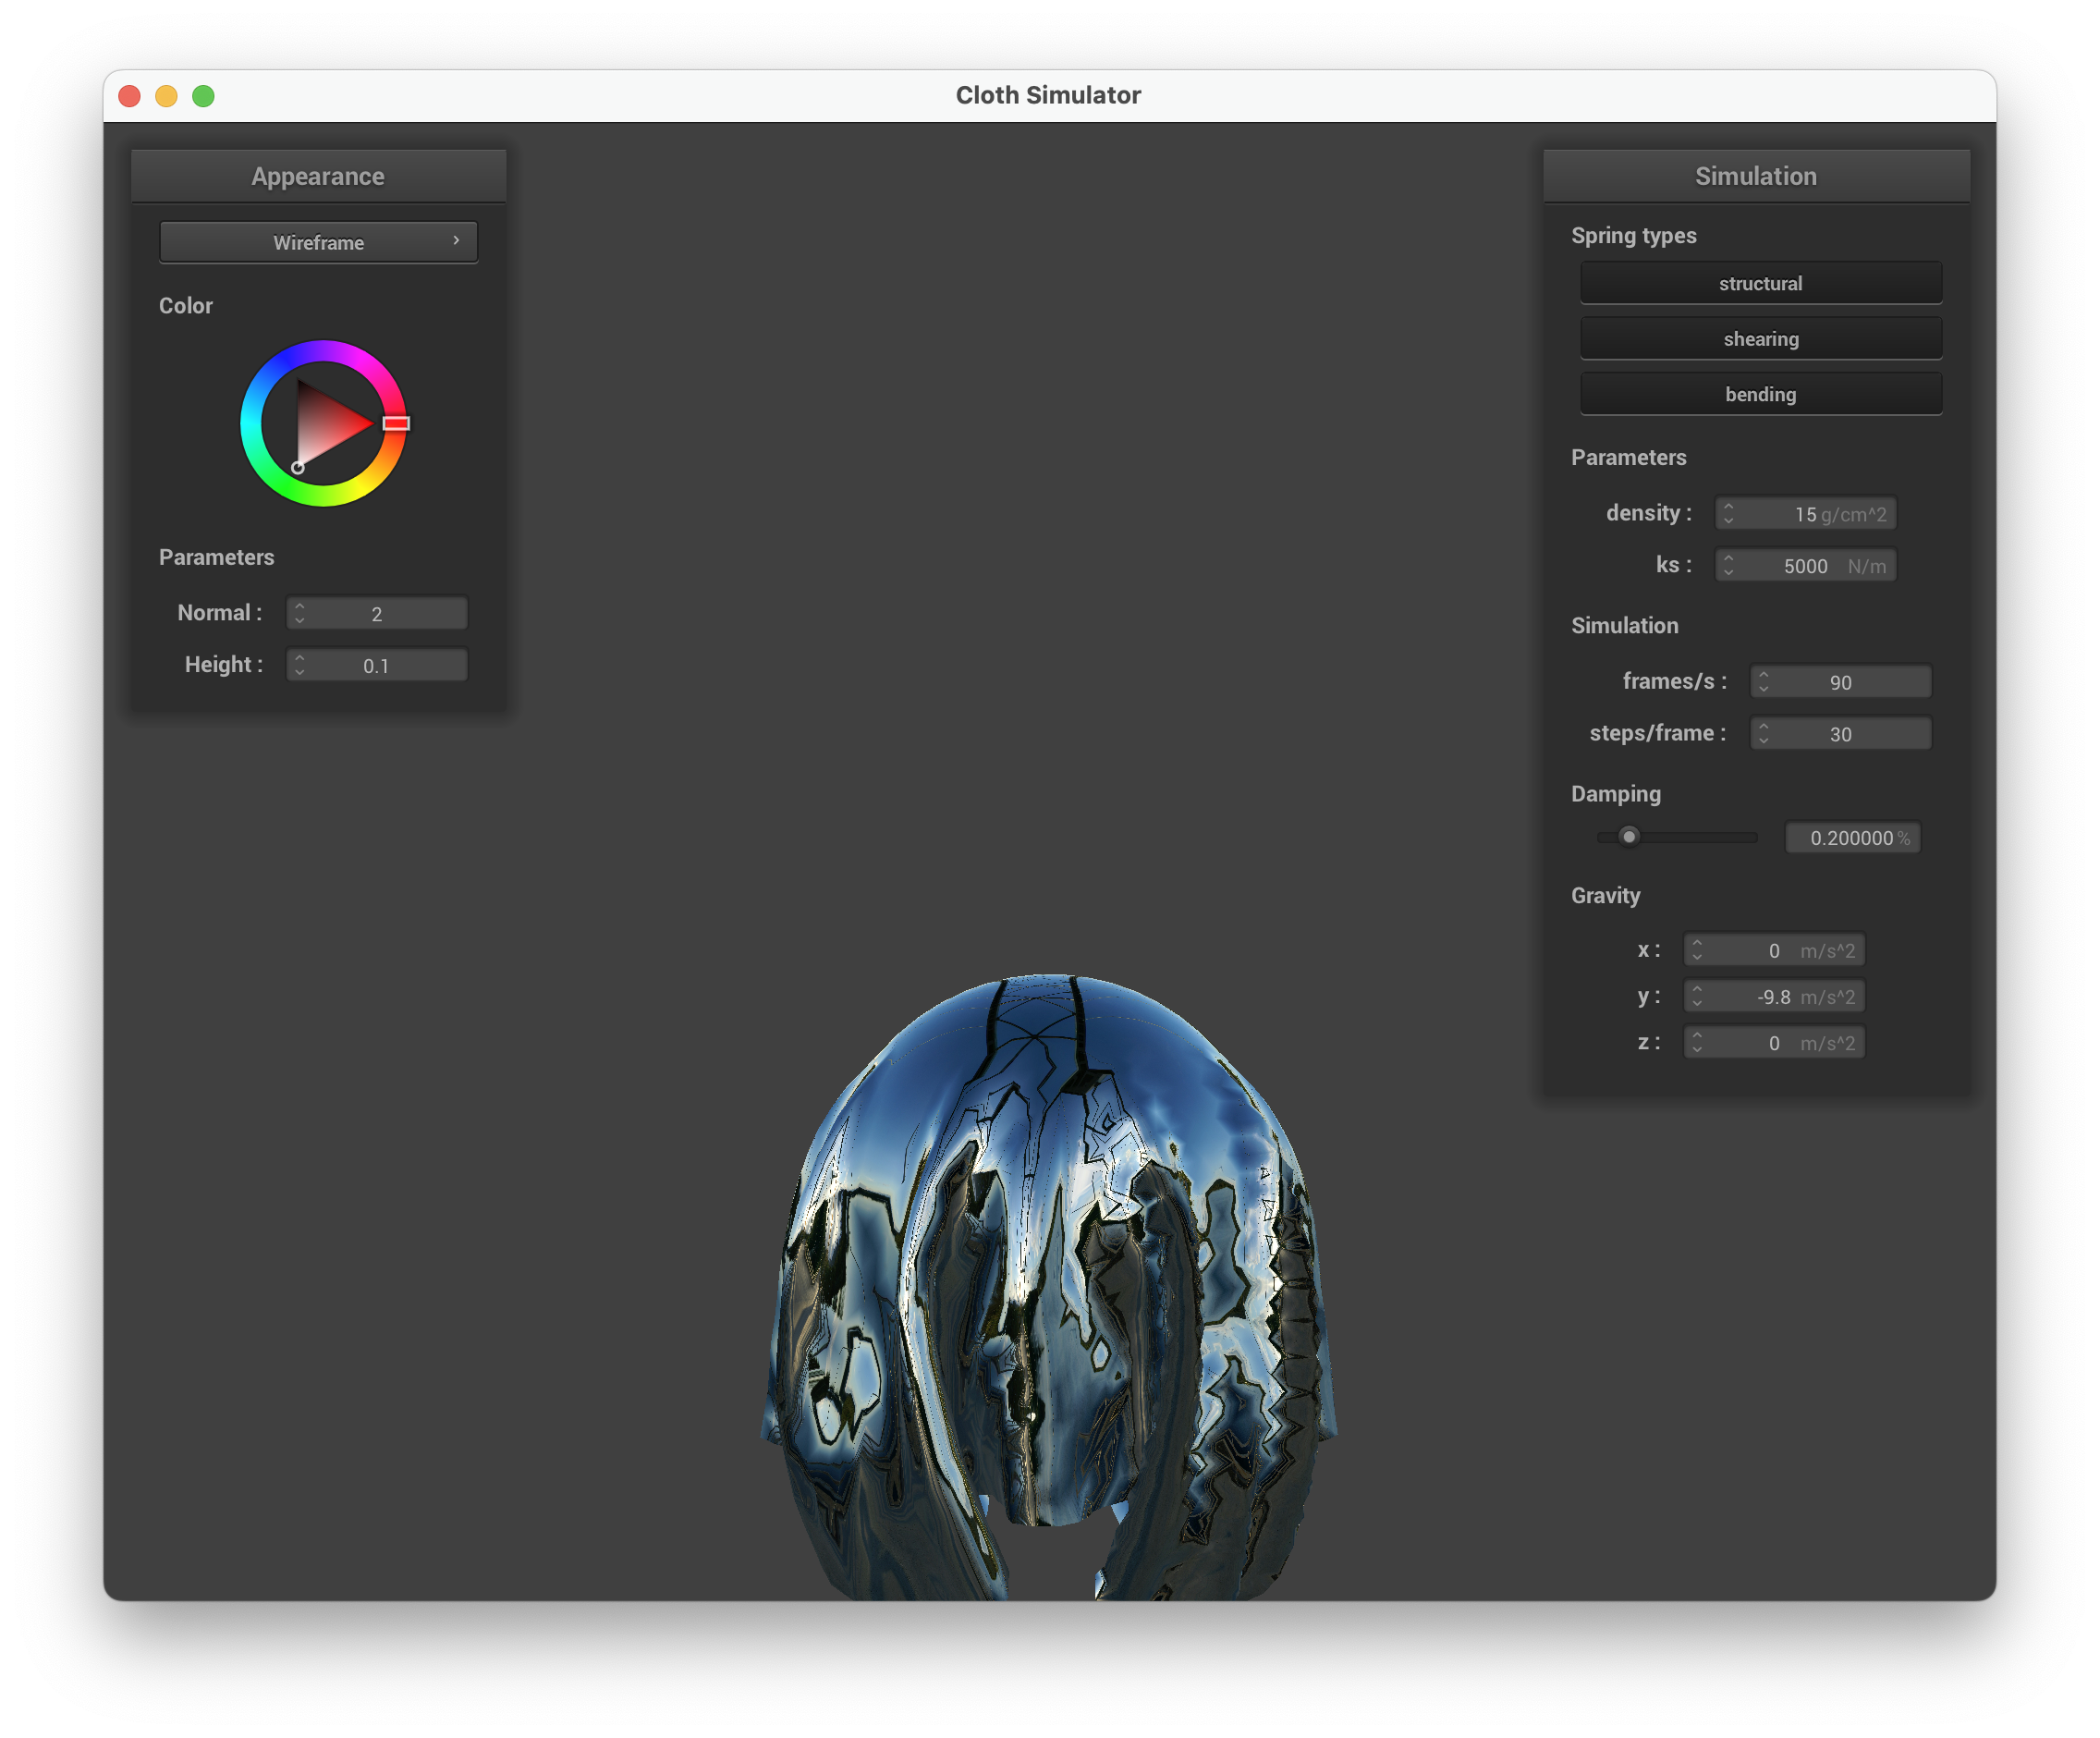Toggle the structural spring type
This screenshot has width=2100, height=1738.
click(x=1760, y=283)
